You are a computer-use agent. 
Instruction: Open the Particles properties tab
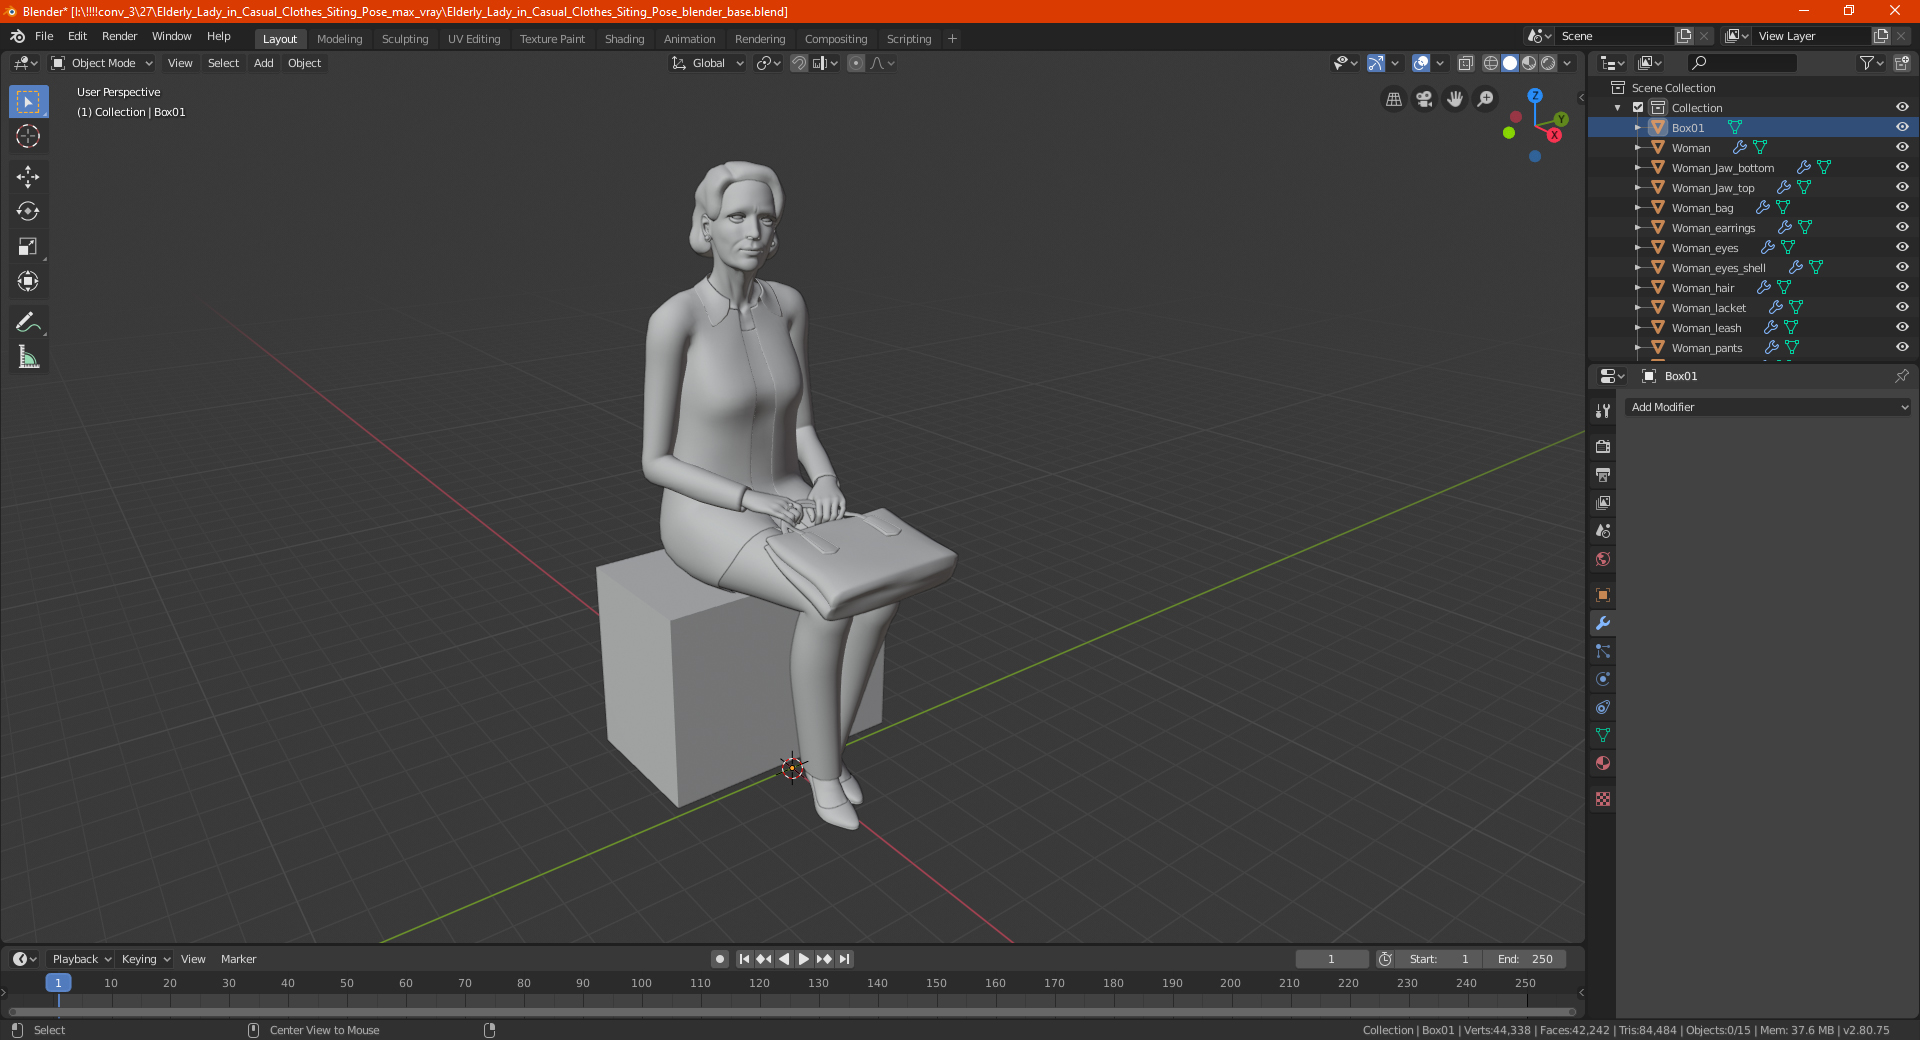1603,651
